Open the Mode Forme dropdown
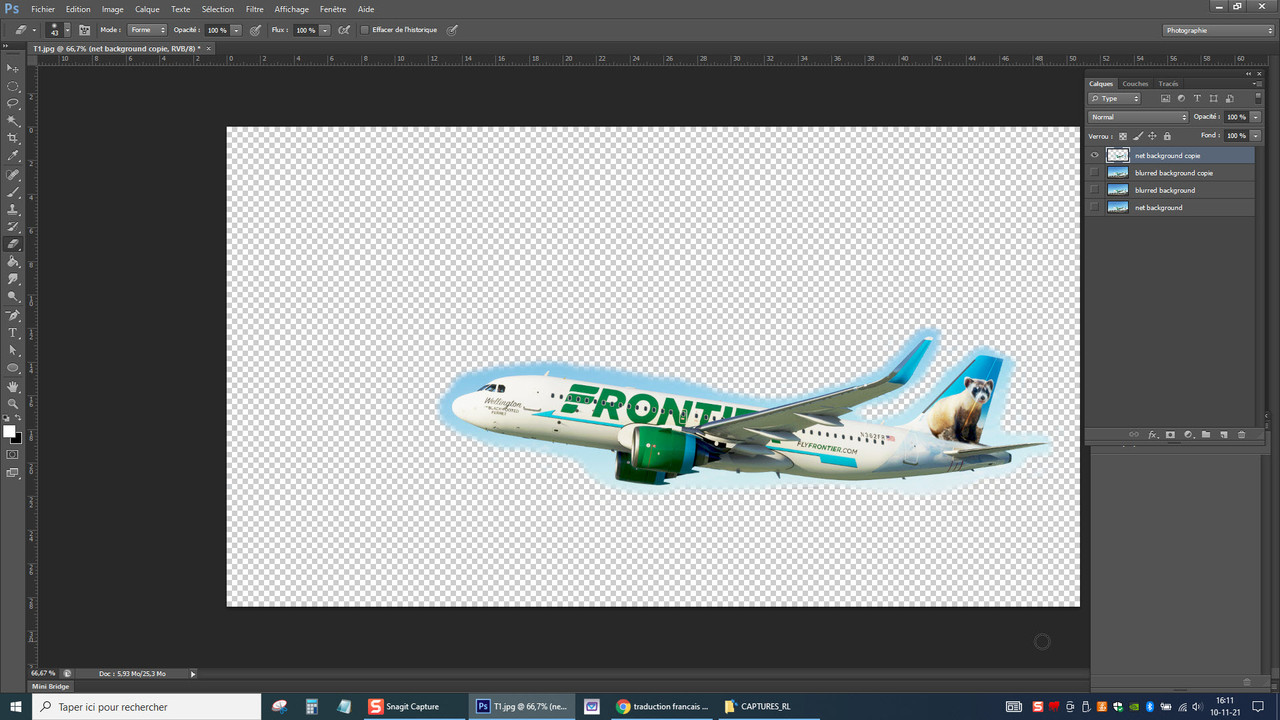 click(147, 30)
